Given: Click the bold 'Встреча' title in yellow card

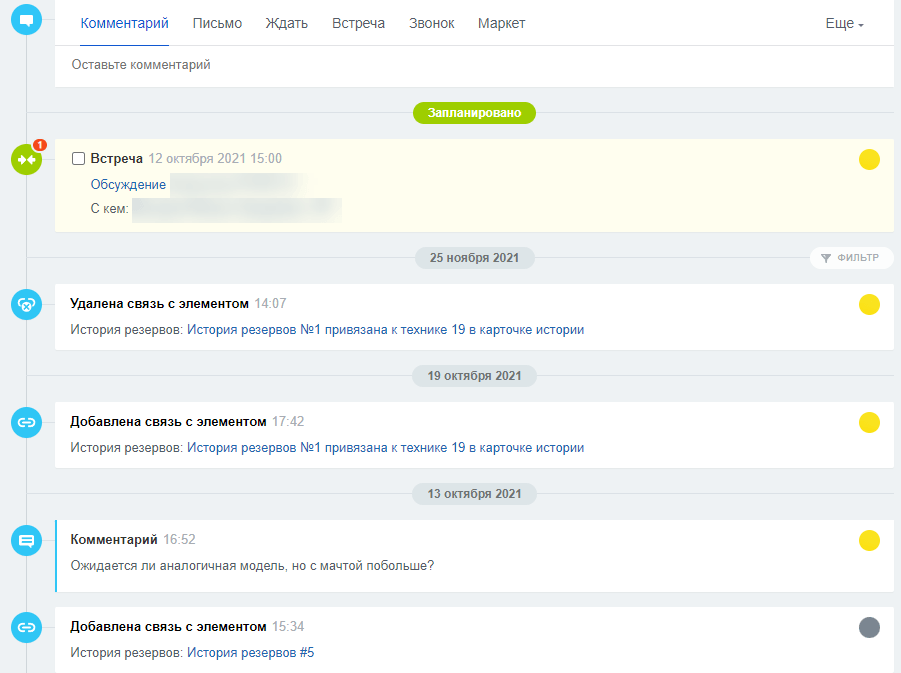Looking at the screenshot, I should [116, 159].
